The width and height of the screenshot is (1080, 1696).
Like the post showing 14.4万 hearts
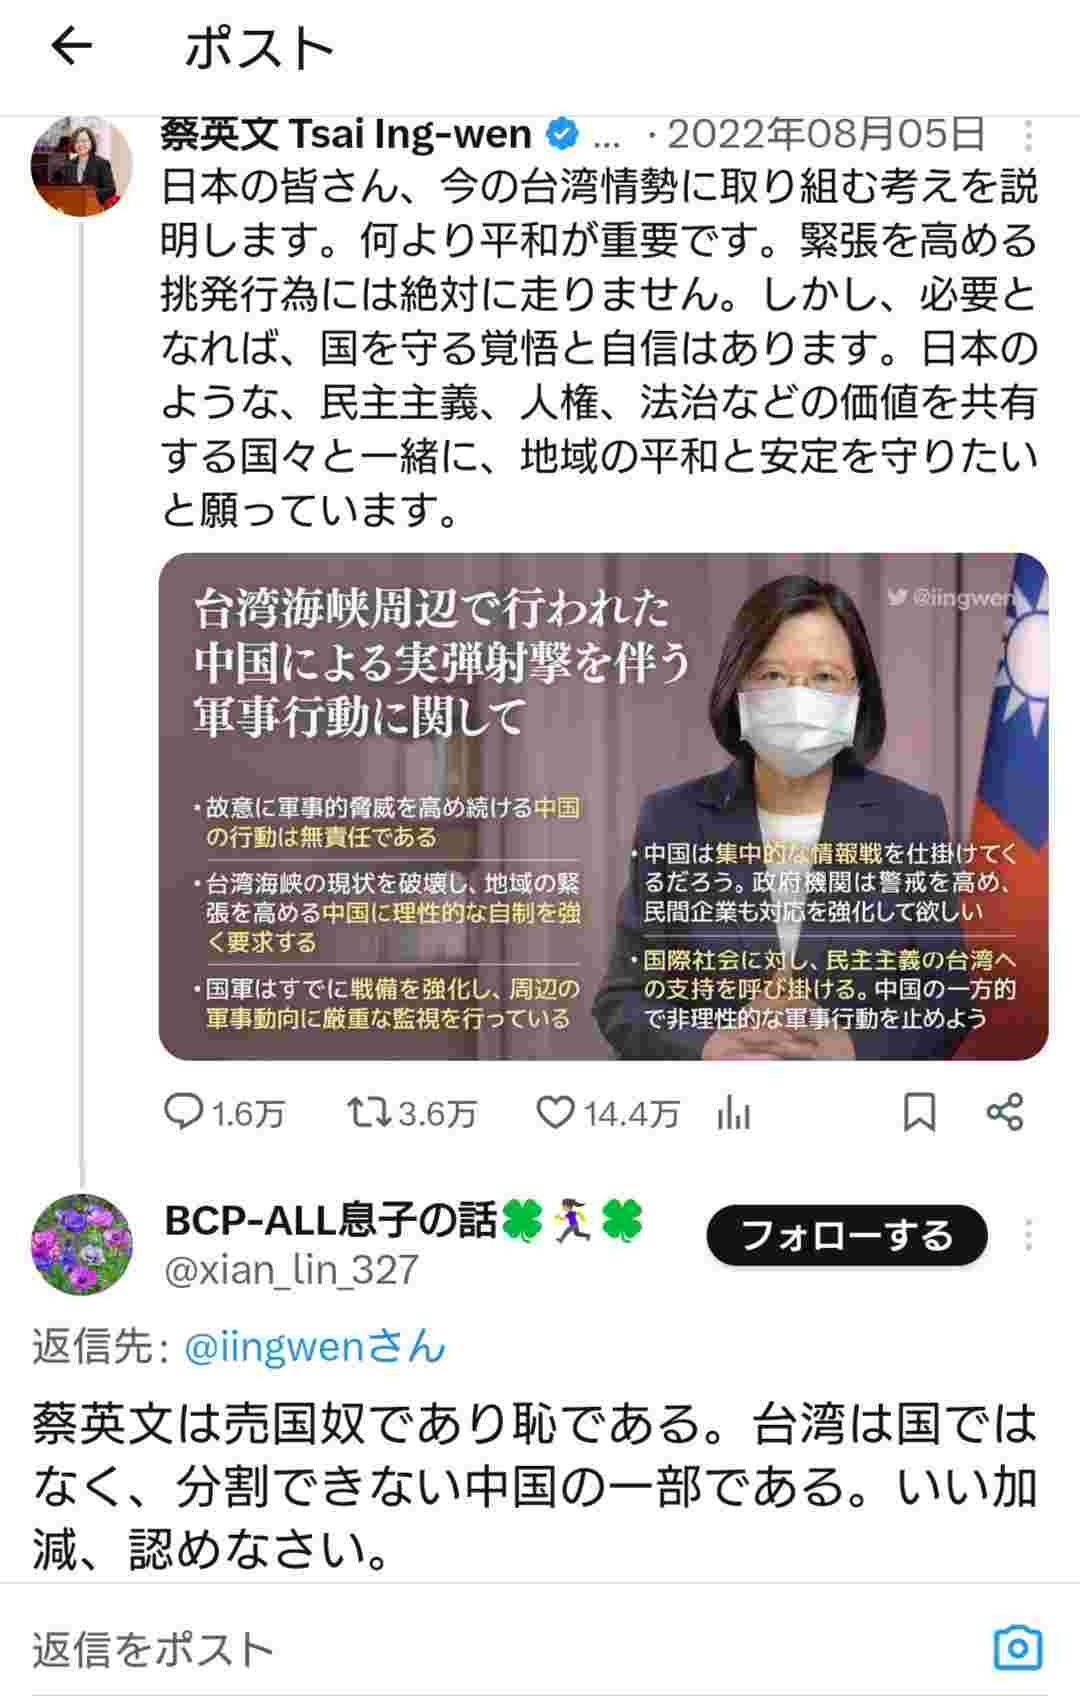[607, 1113]
